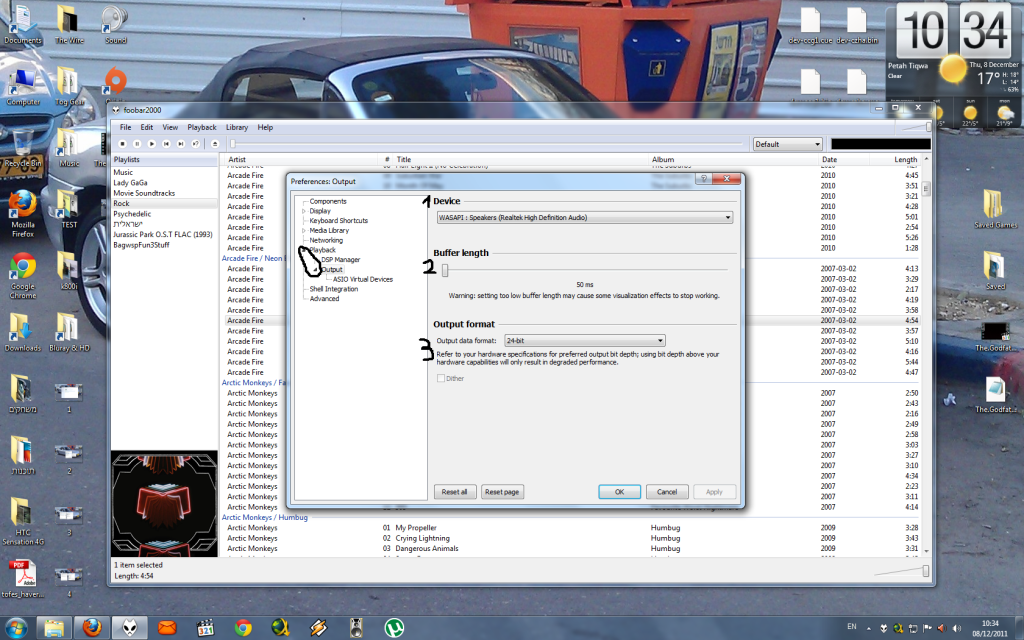Confirm preferences with OK
Image resolution: width=1024 pixels, height=640 pixels.
[x=619, y=492]
